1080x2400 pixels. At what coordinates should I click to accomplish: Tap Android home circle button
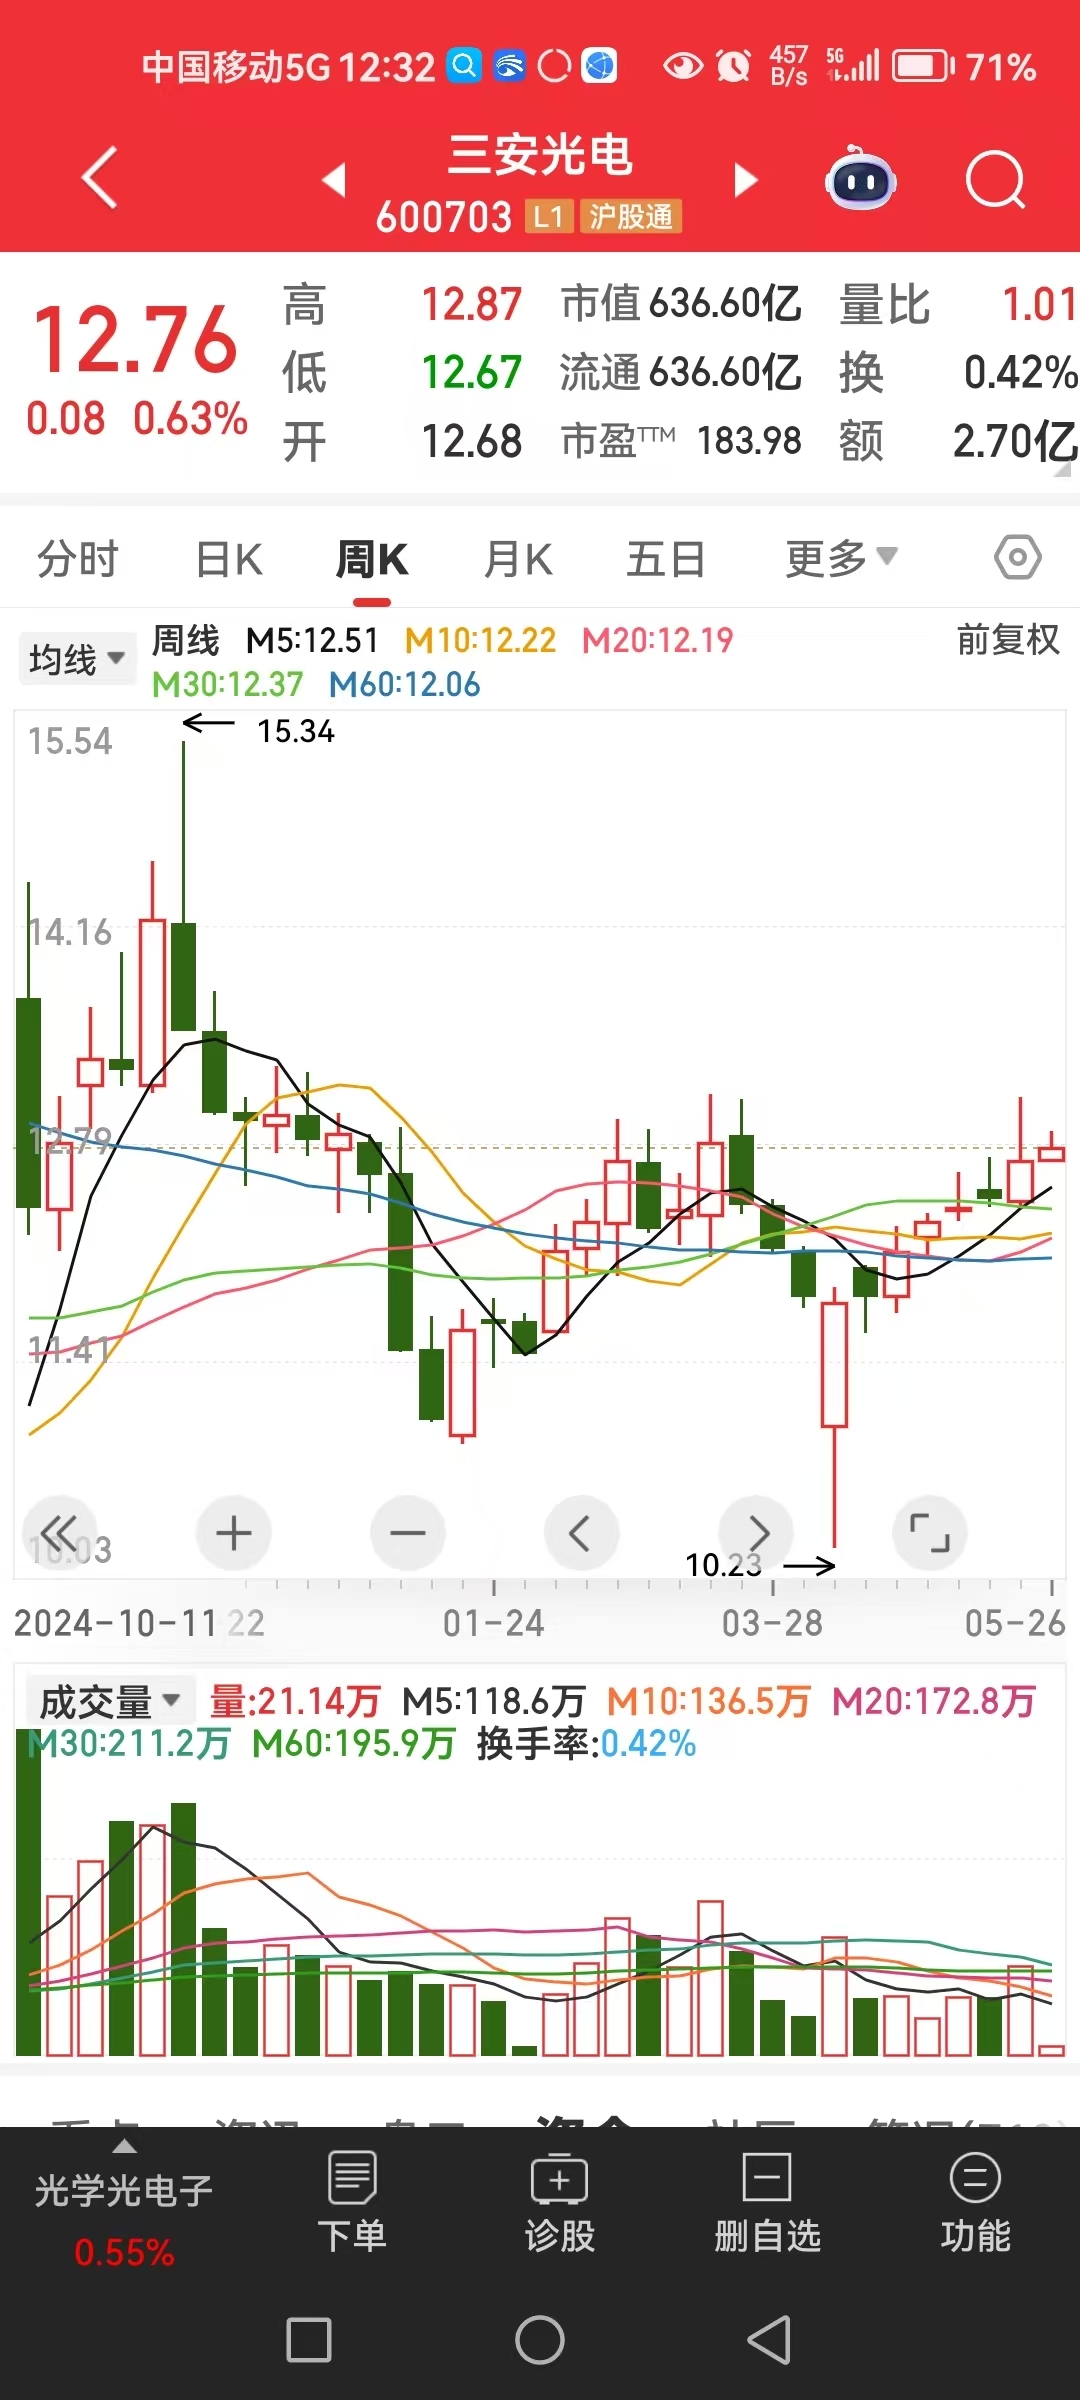point(540,2340)
